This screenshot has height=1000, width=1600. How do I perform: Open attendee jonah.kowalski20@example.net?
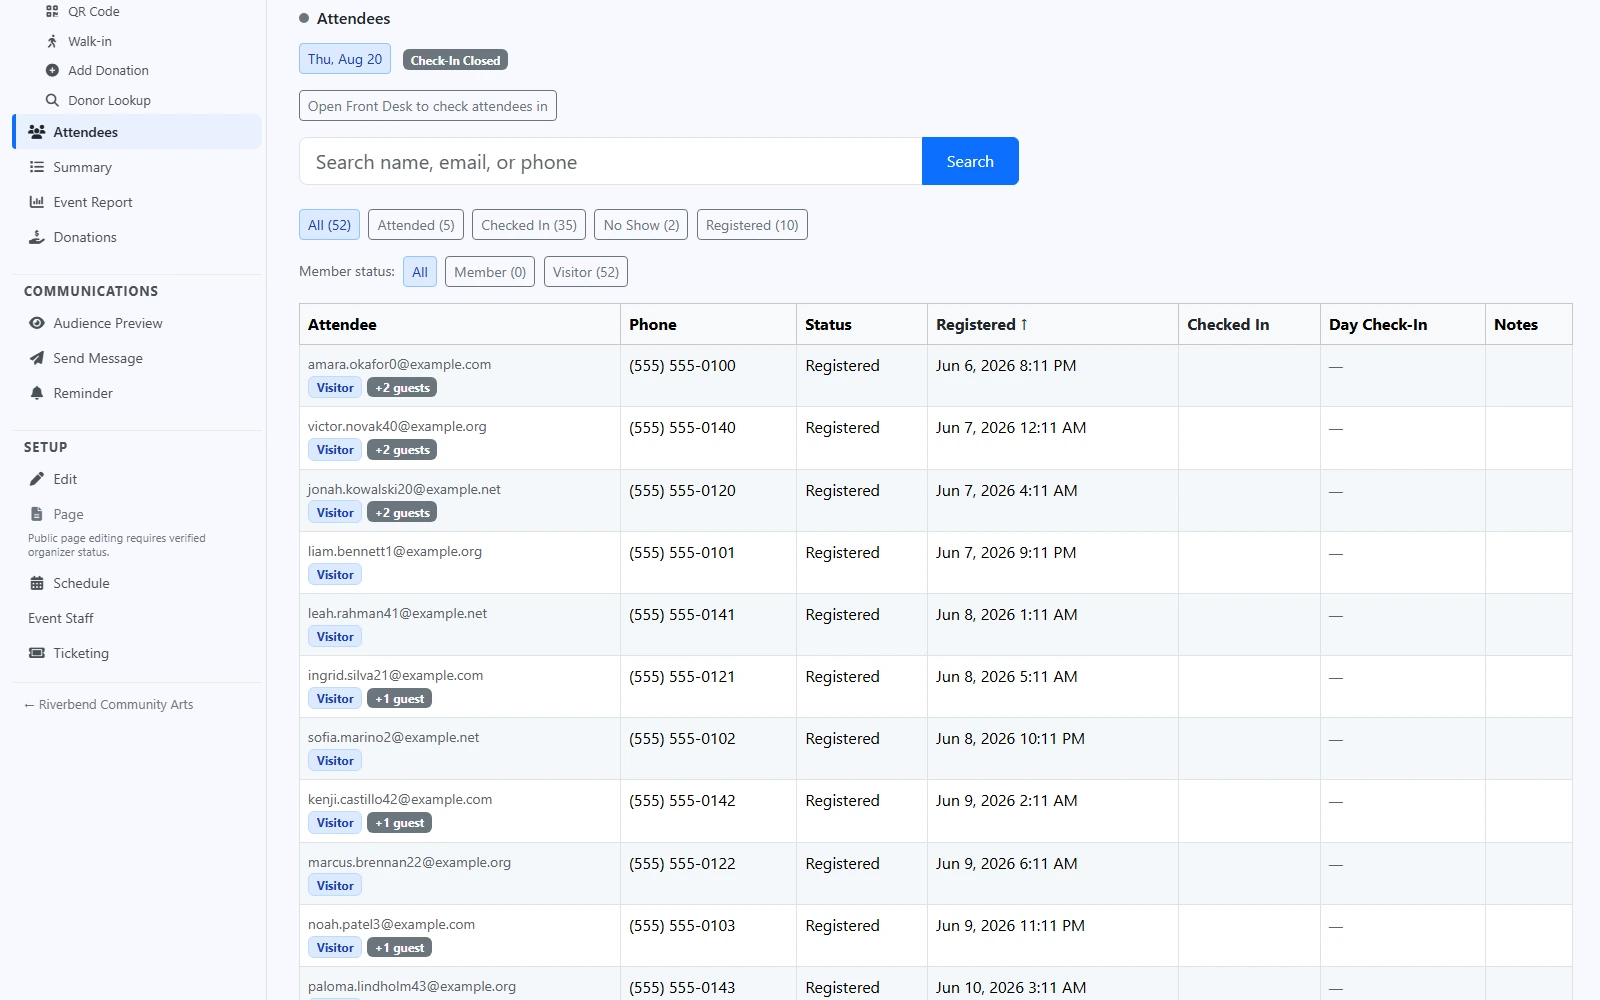404,489
